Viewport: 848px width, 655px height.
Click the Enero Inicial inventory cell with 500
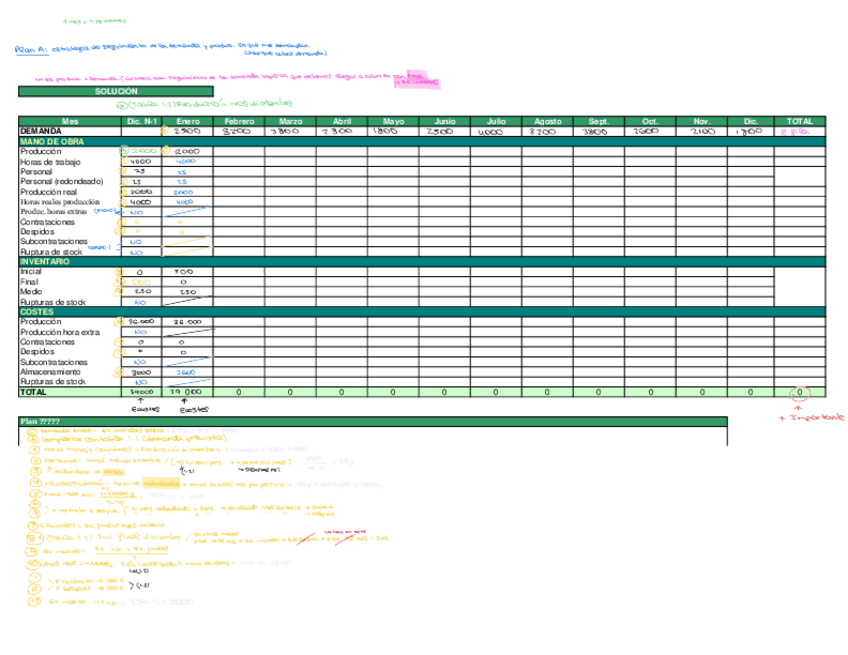point(187,272)
